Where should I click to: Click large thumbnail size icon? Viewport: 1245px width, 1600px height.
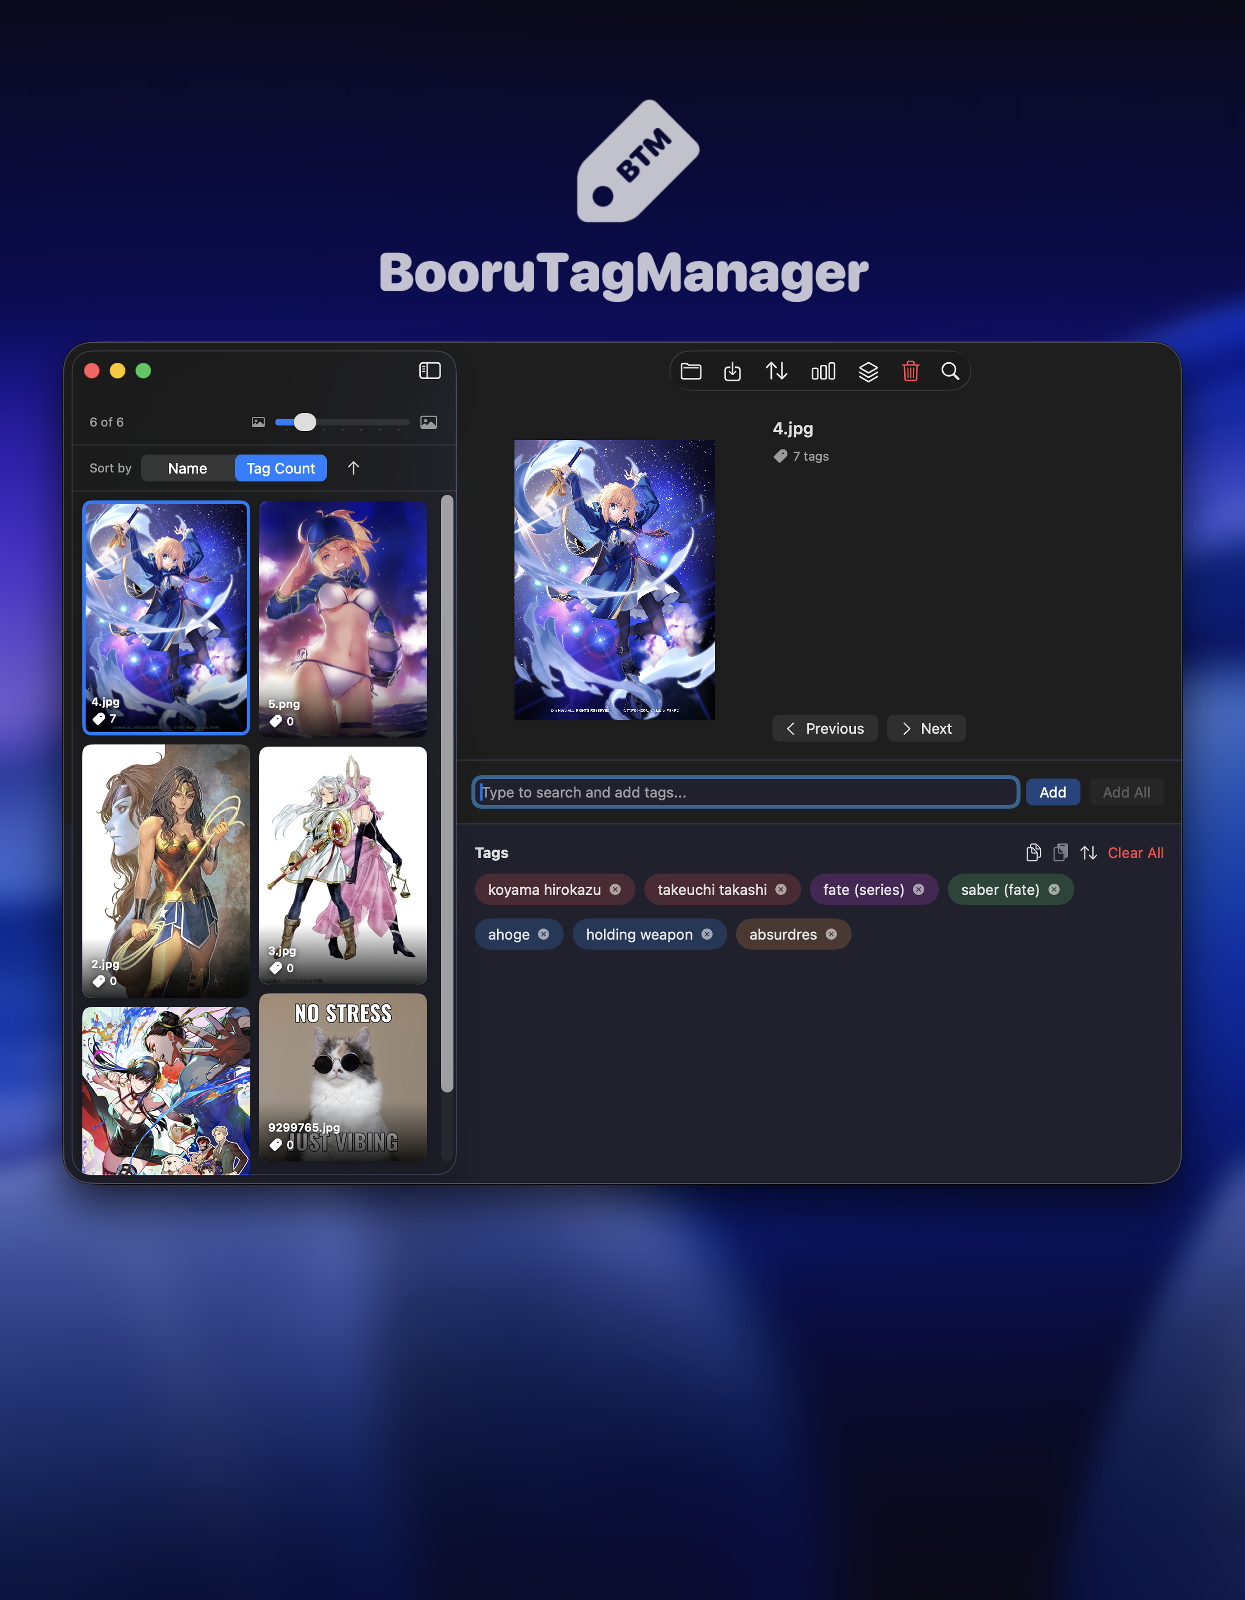pyautogui.click(x=429, y=422)
